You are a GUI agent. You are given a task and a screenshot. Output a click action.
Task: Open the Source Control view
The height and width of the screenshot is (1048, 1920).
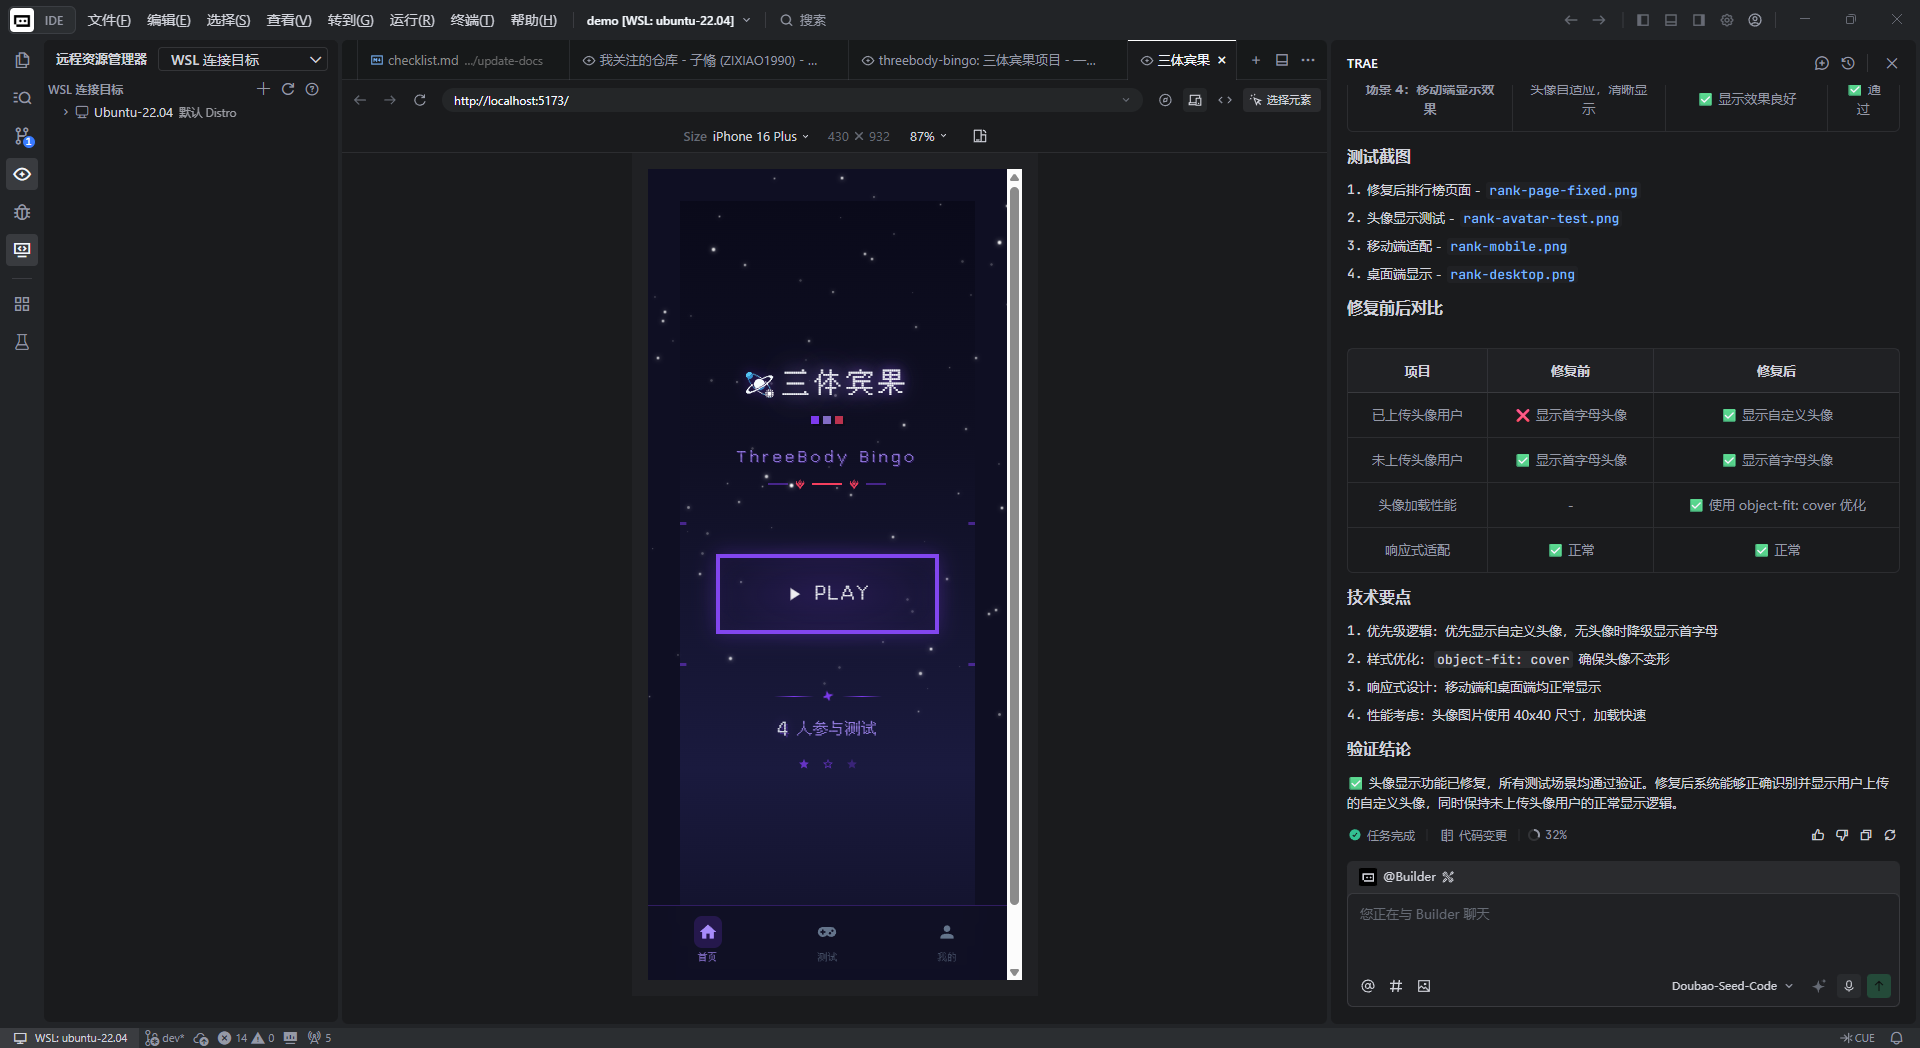22,136
